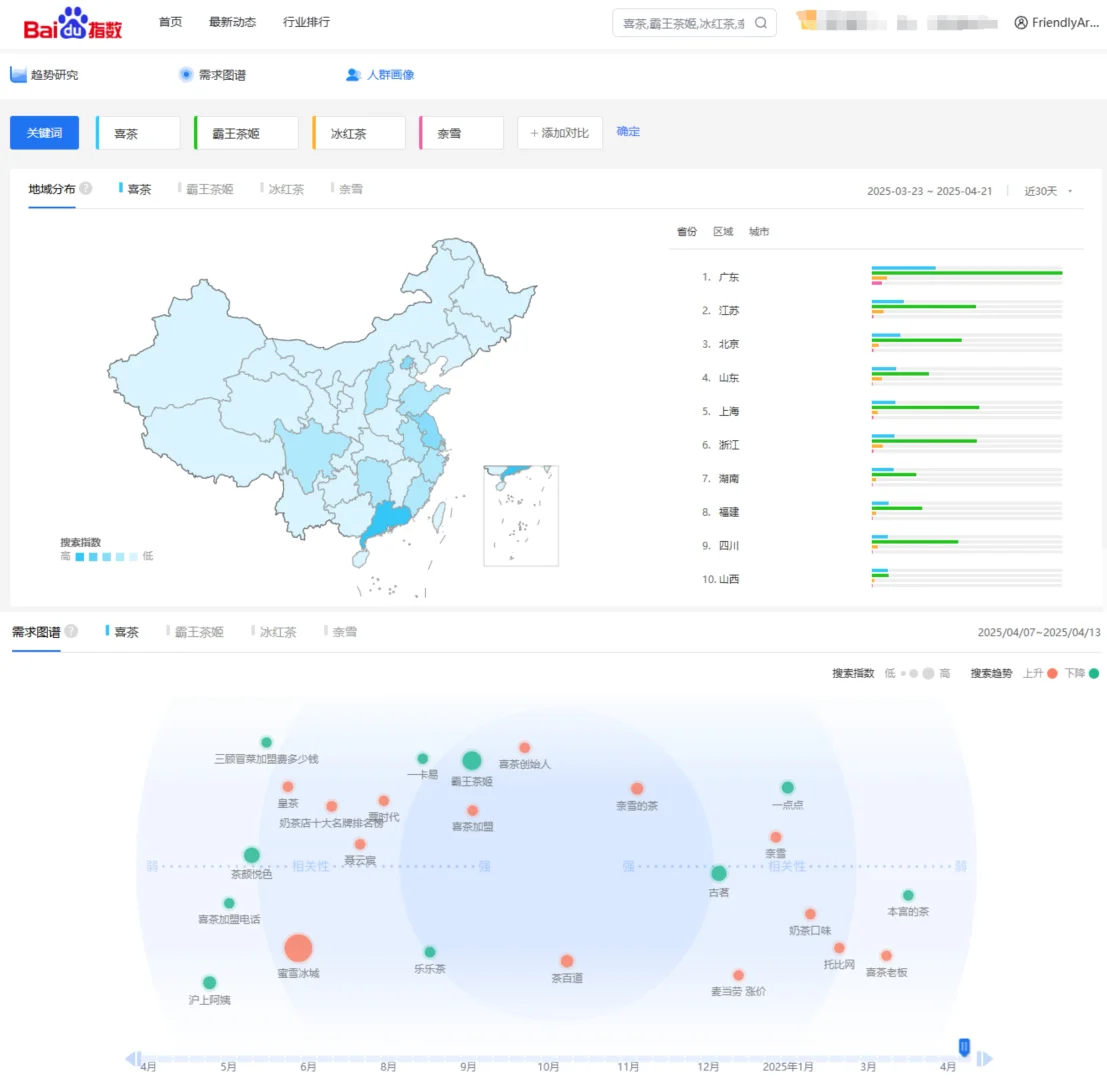Select 霸王茶姬 in 需求图谱 keyword toggles
The image size is (1107, 1080).
click(x=195, y=632)
